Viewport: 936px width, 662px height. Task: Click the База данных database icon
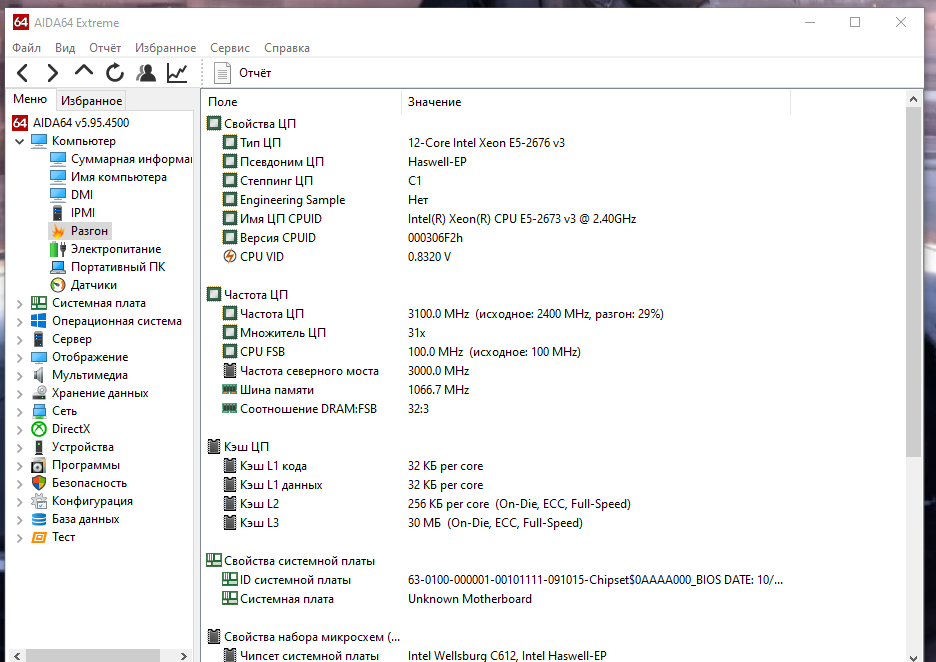(39, 519)
